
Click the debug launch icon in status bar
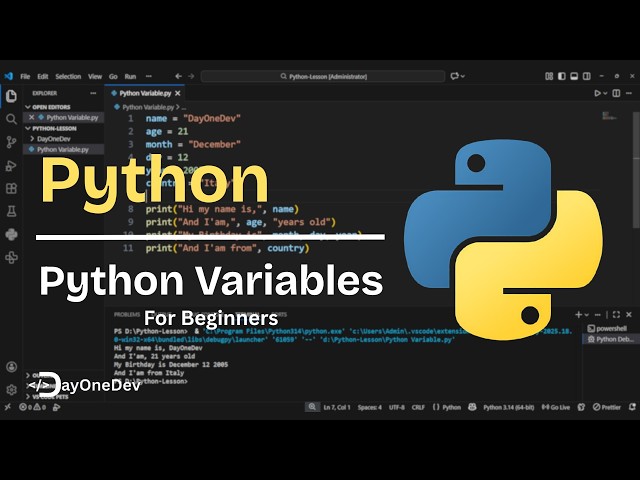(x=57, y=407)
